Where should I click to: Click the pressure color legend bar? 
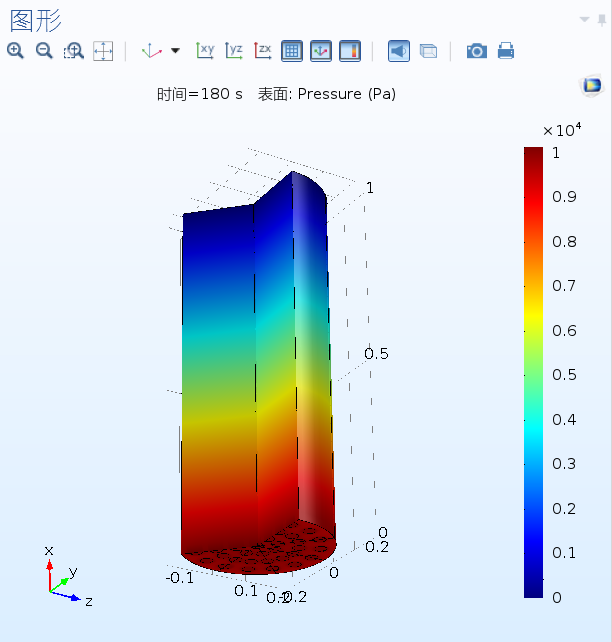(x=533, y=372)
